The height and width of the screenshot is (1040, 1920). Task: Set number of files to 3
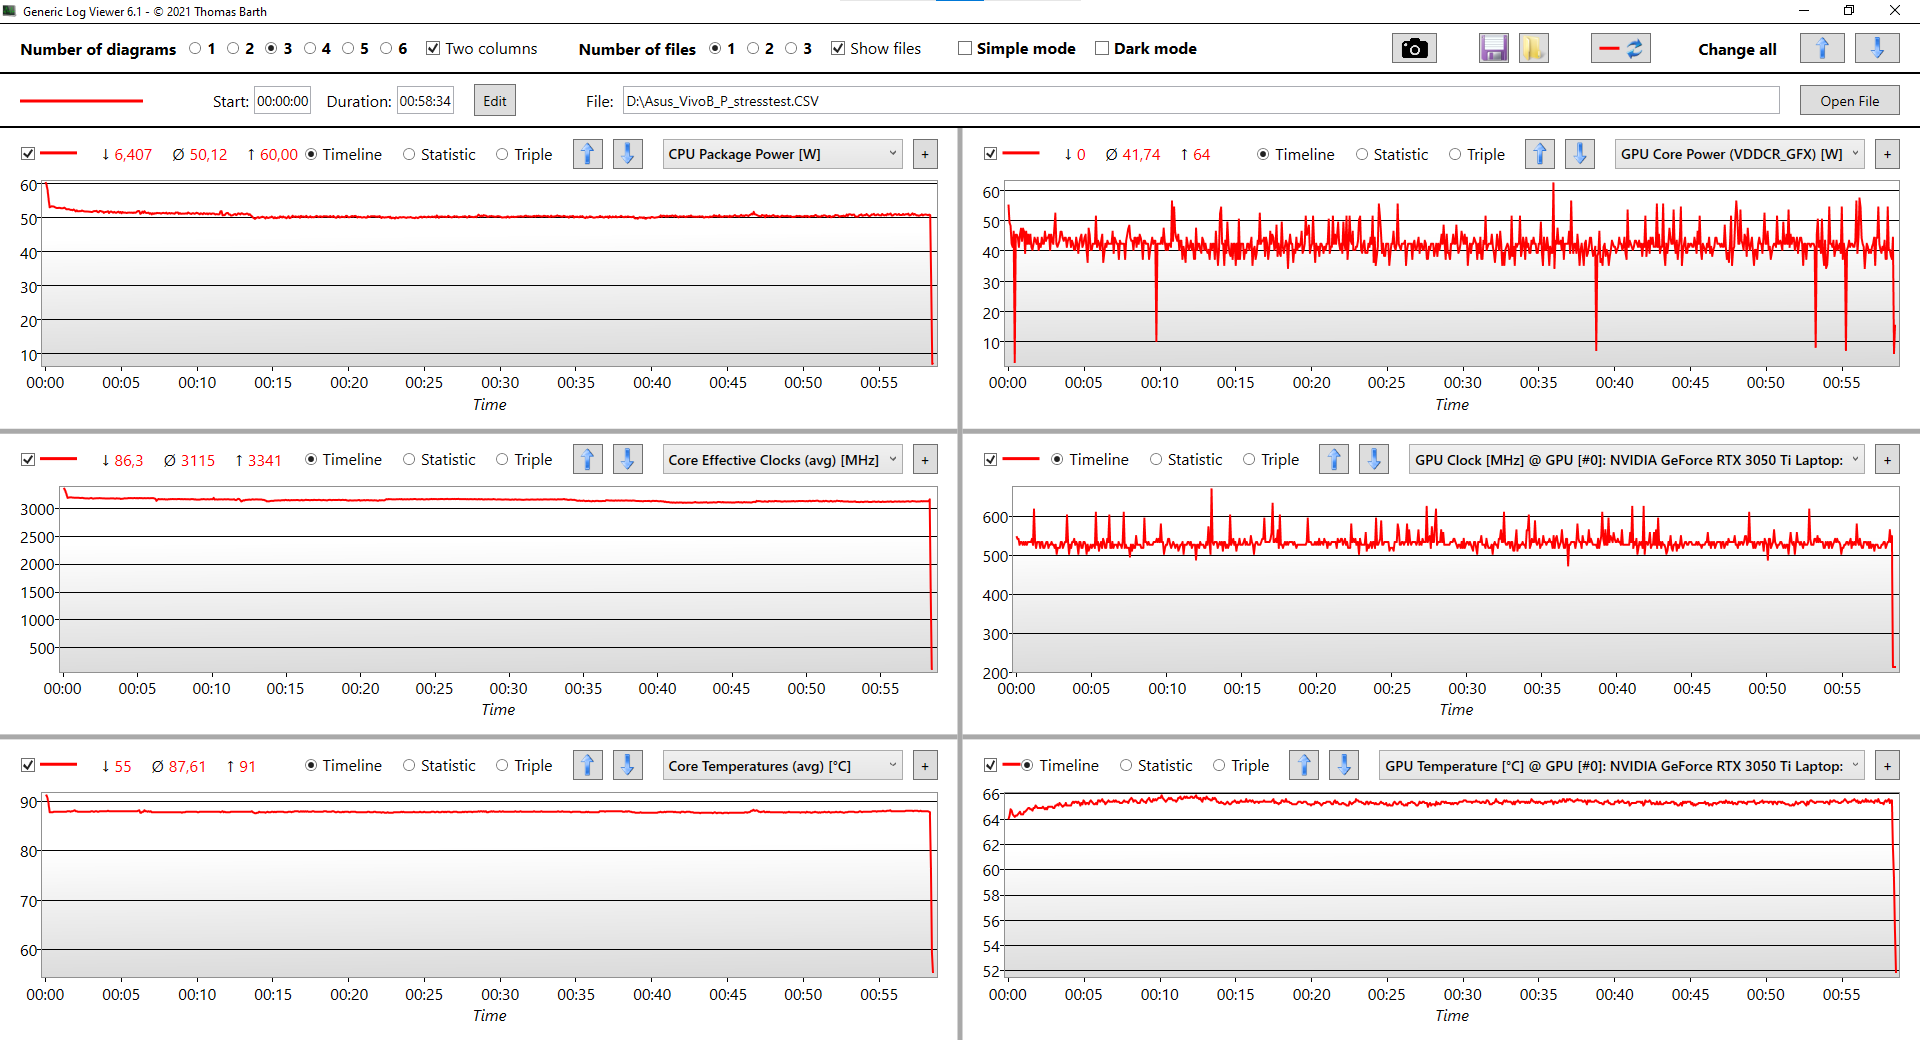(x=791, y=48)
